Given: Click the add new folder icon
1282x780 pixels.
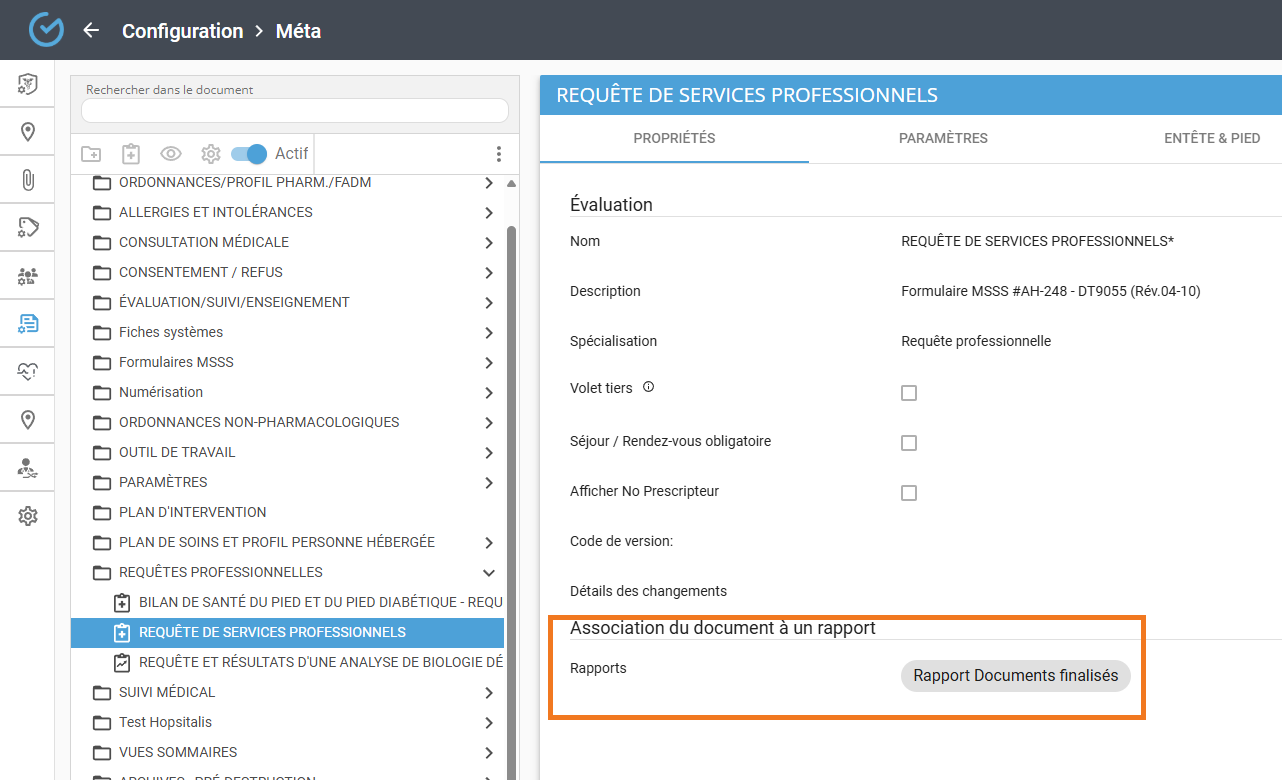Looking at the screenshot, I should click(91, 154).
